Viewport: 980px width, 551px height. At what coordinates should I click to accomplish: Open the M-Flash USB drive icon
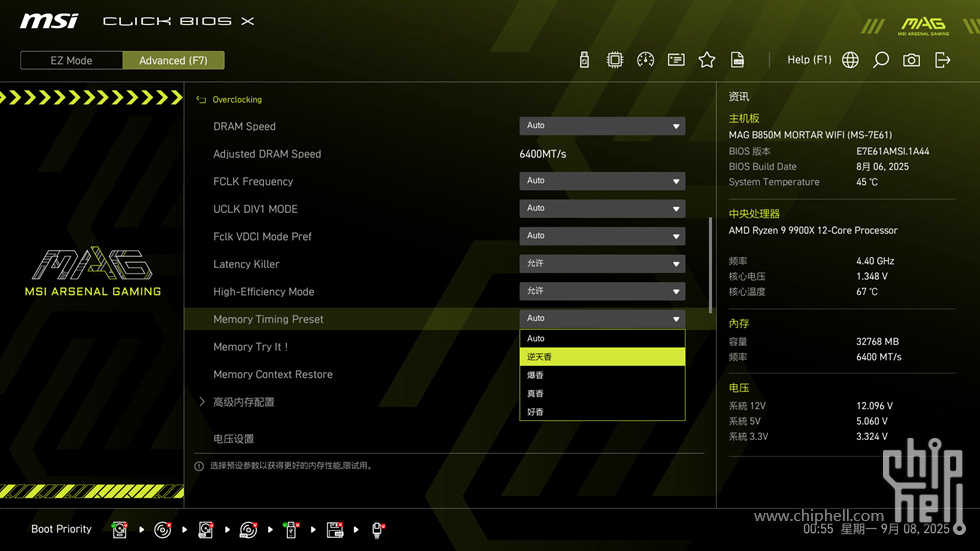[584, 60]
